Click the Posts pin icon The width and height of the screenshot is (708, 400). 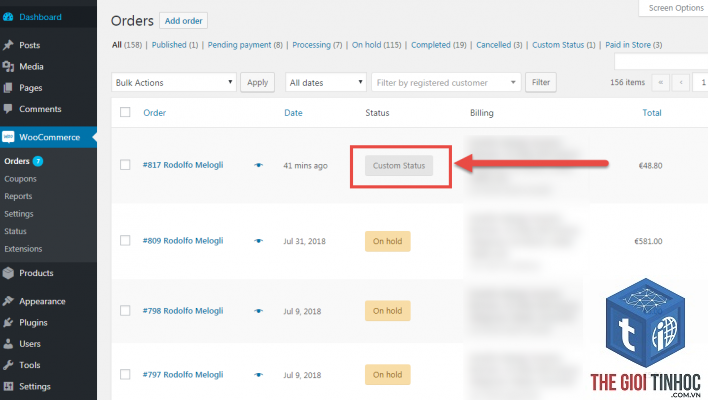tap(8, 45)
